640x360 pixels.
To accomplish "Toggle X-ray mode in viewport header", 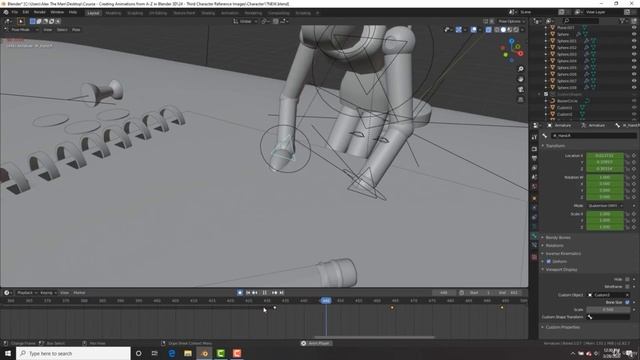I will (x=489, y=30).
